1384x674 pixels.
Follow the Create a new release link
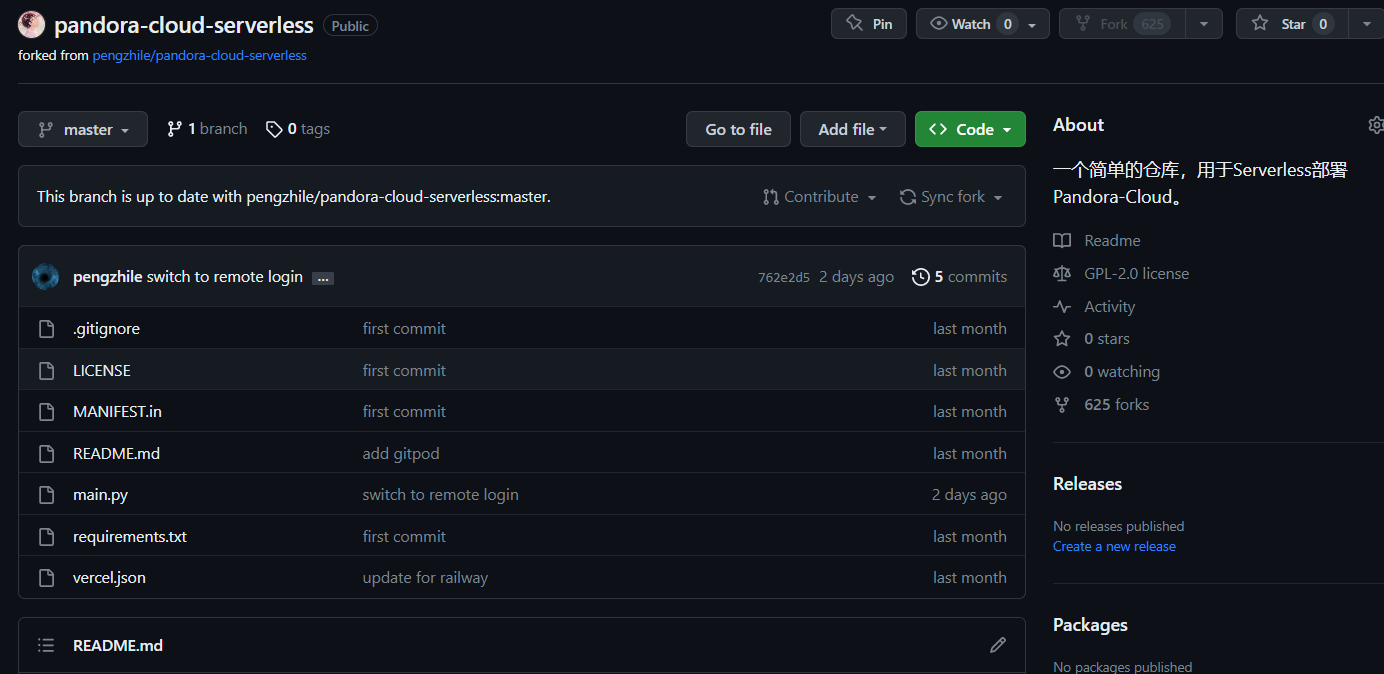pyautogui.click(x=1113, y=546)
